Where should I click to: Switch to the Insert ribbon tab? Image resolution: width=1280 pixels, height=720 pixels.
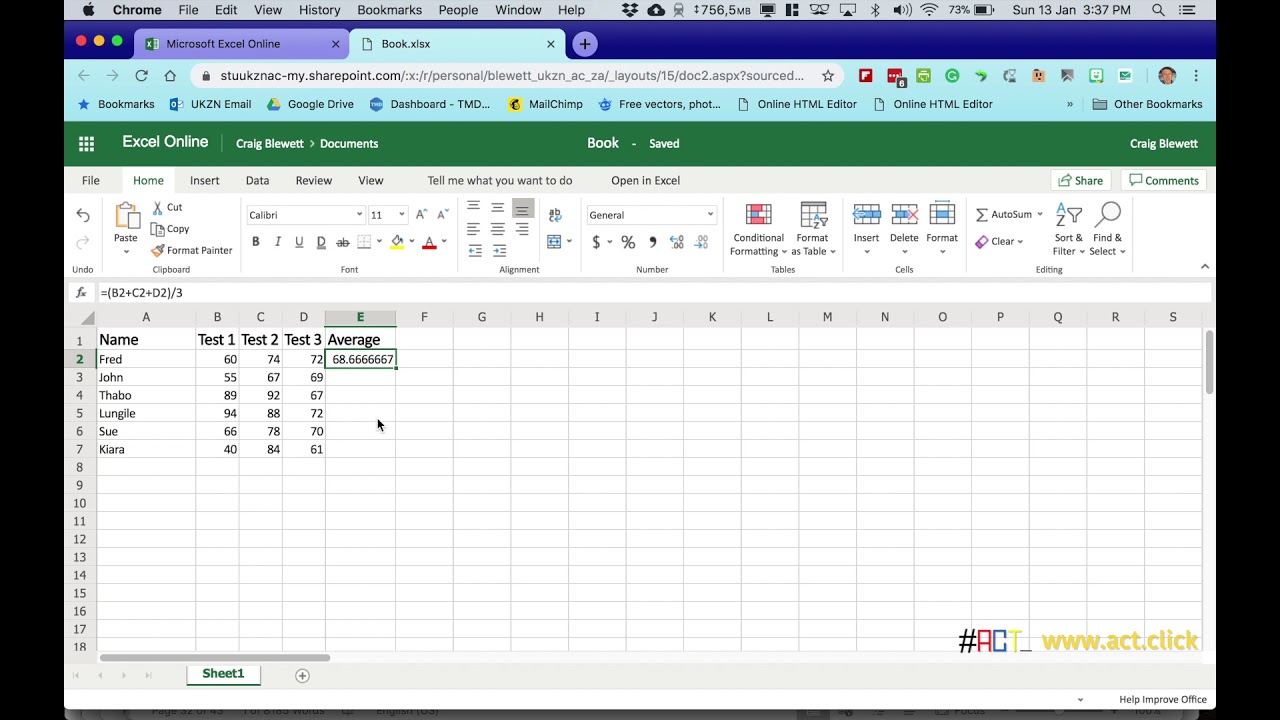click(205, 180)
